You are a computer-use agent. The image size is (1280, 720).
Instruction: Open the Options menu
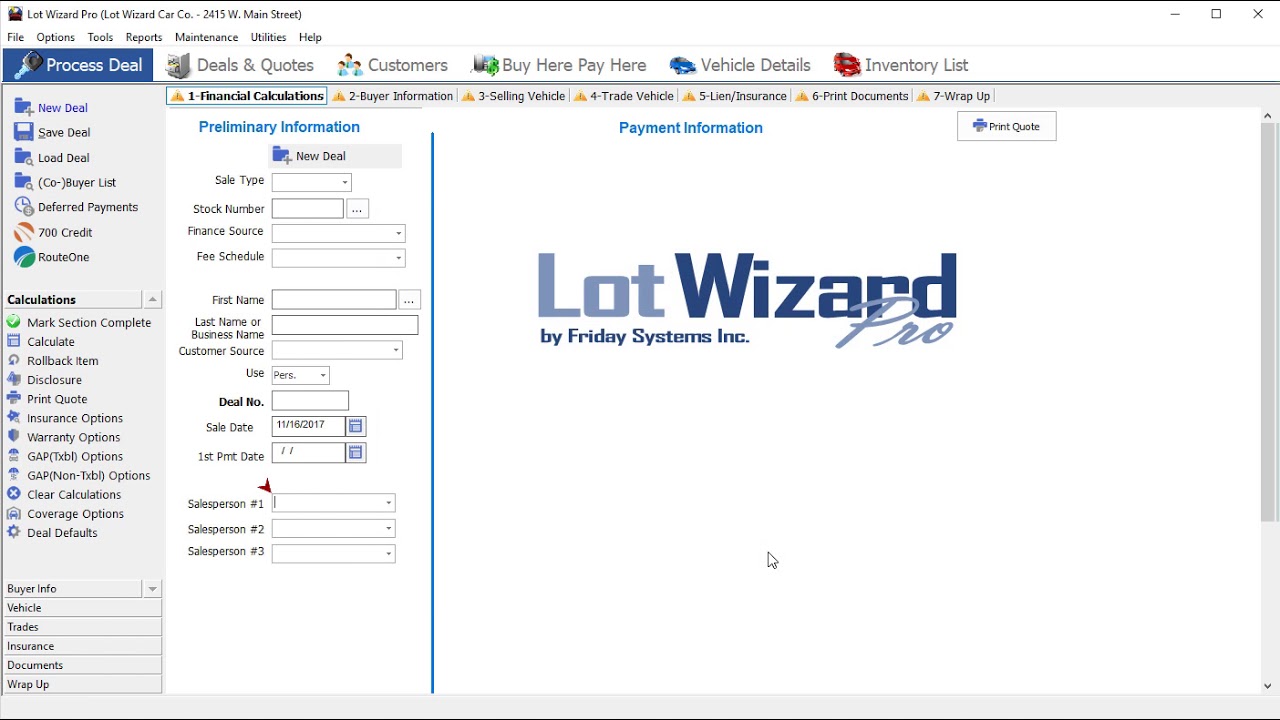coord(56,37)
